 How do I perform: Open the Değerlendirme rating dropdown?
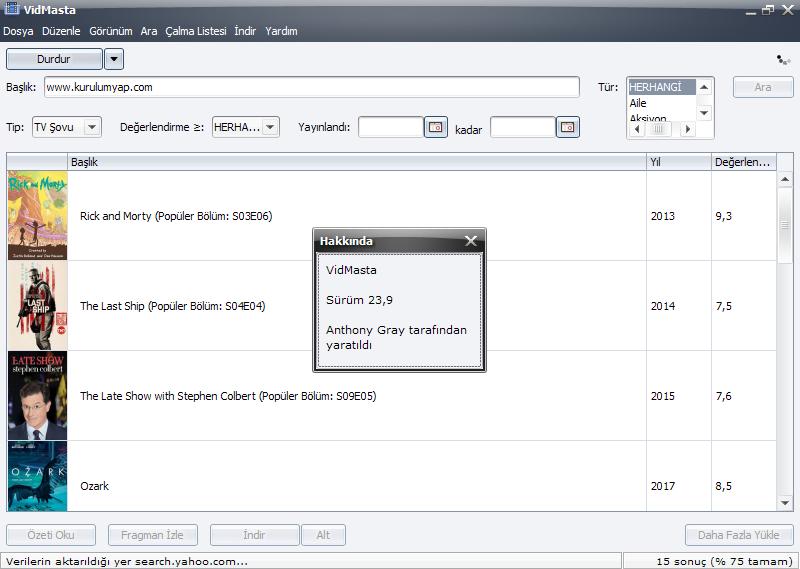pyautogui.click(x=245, y=127)
